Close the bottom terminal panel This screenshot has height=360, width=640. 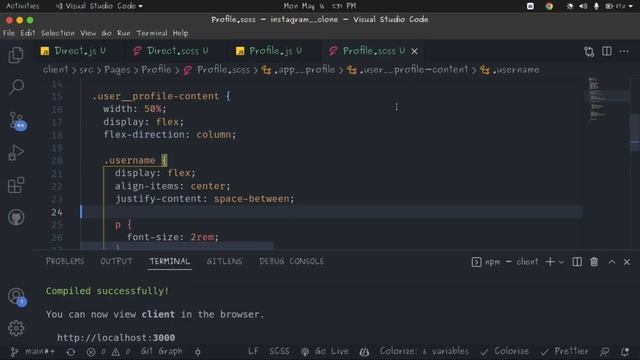tap(627, 262)
